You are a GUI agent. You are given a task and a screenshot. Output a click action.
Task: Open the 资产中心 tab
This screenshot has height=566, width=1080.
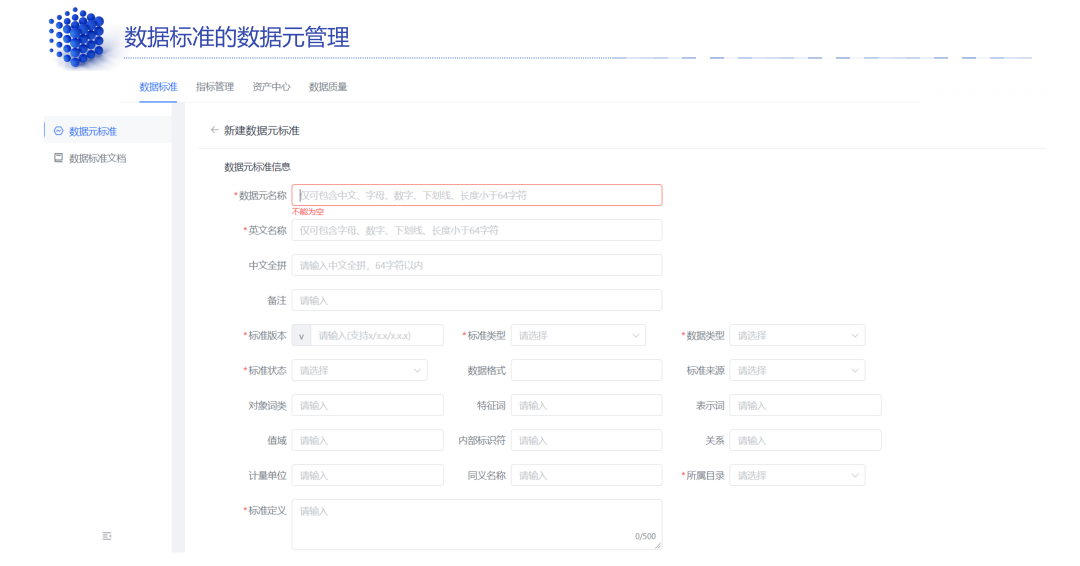[271, 87]
